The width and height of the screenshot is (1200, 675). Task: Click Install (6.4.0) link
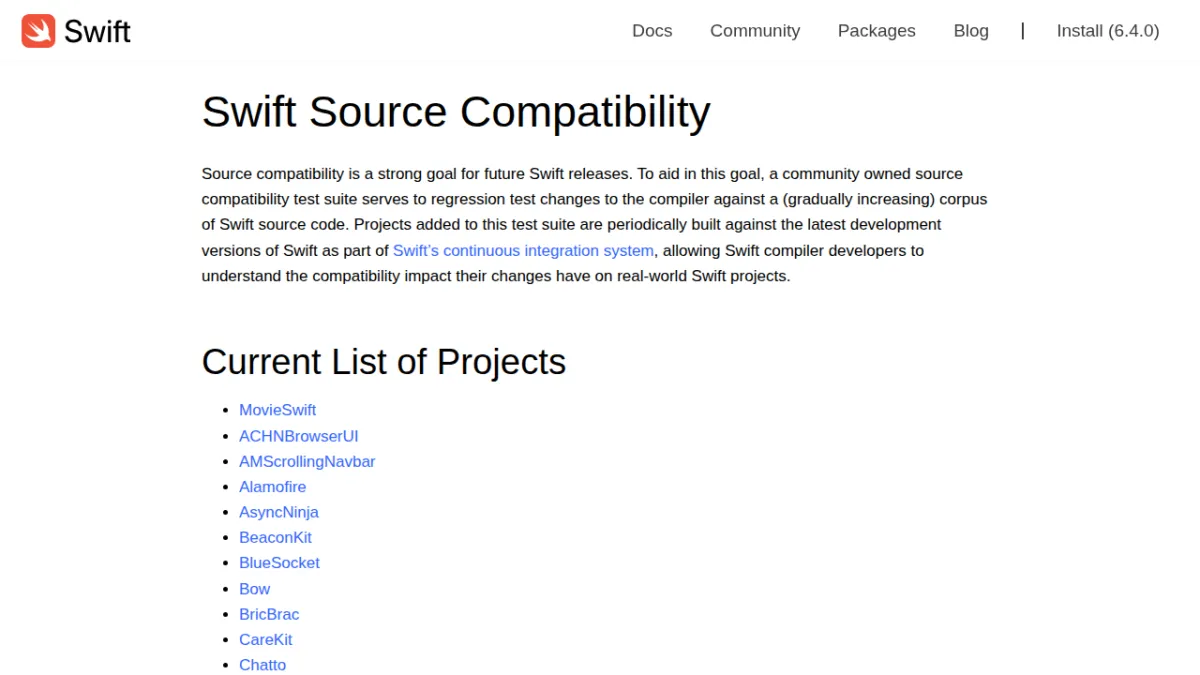pos(1108,31)
